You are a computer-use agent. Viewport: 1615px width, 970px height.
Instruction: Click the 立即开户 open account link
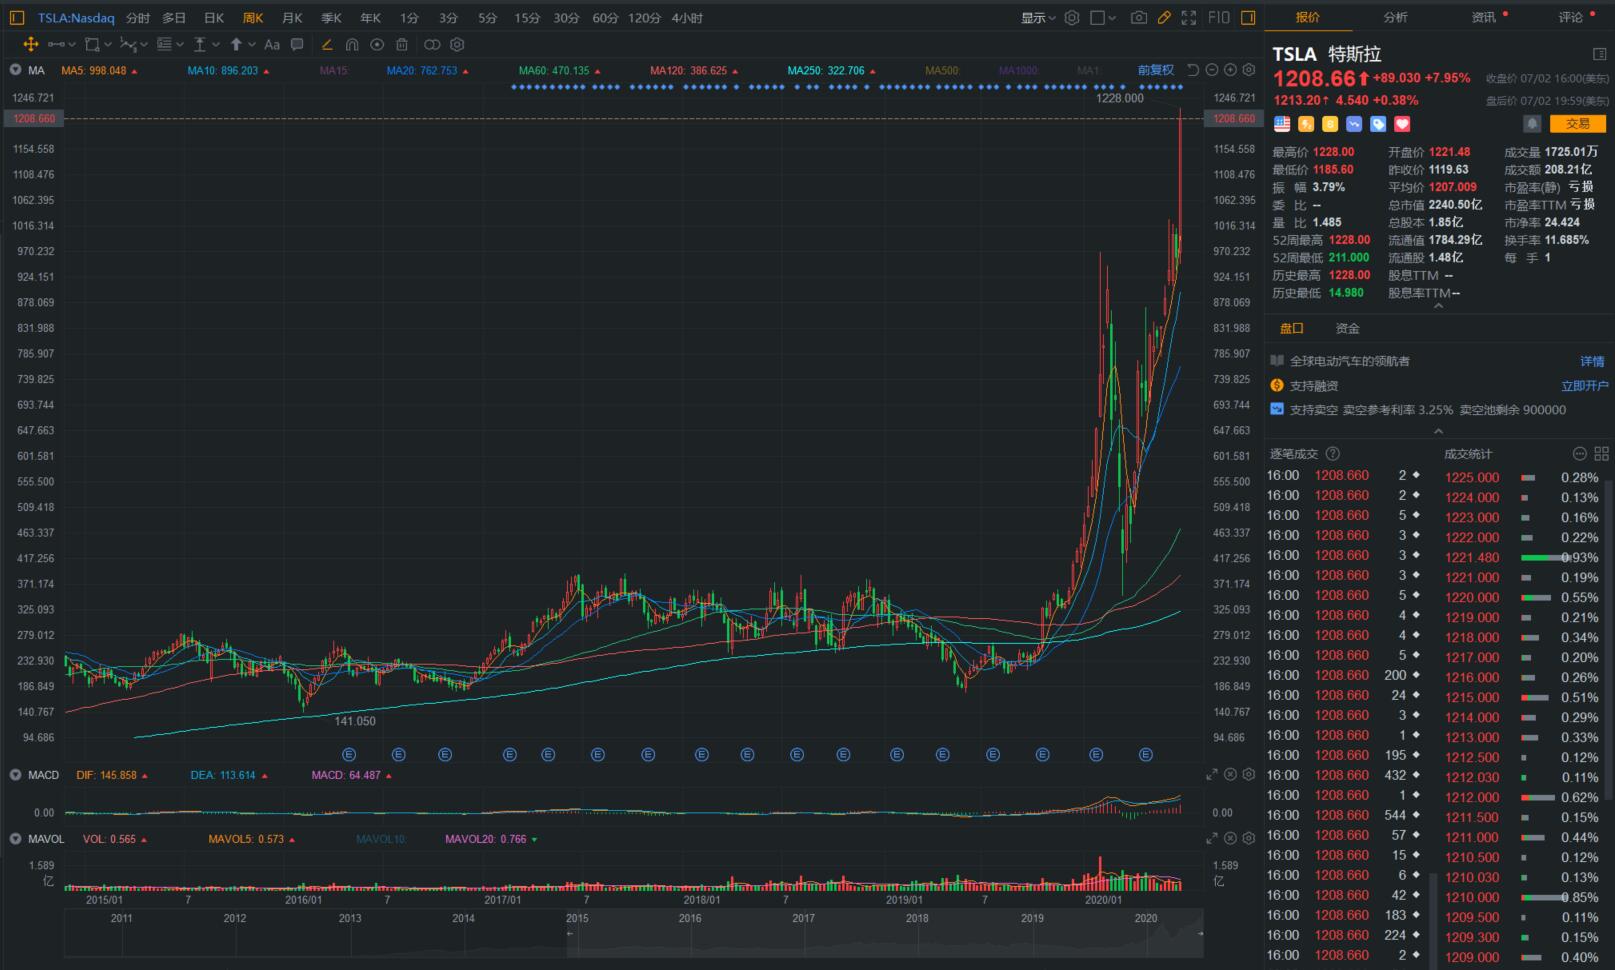click(1584, 385)
